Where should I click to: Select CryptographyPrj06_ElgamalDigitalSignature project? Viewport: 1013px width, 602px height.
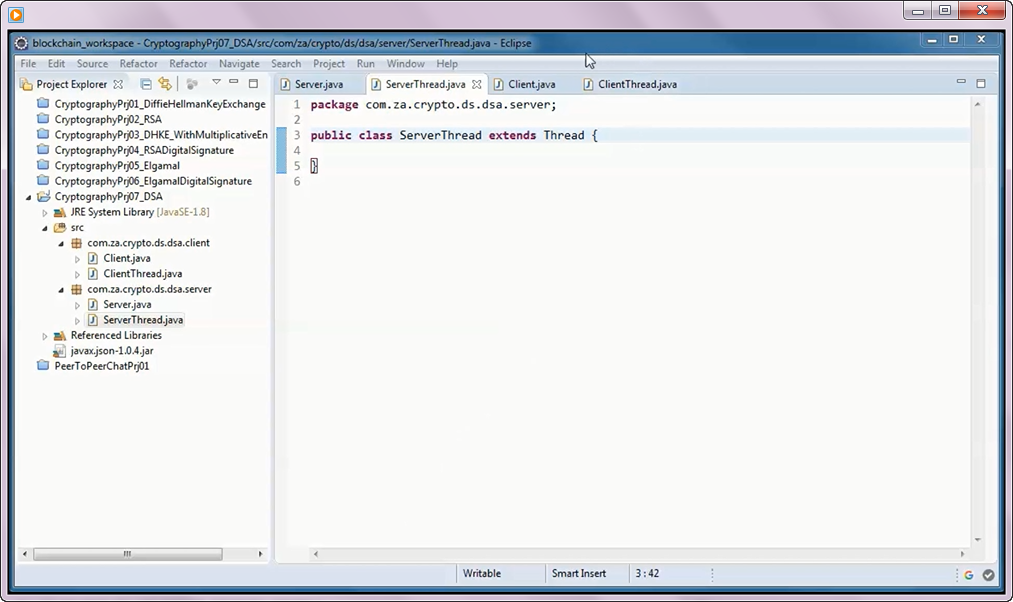(153, 181)
